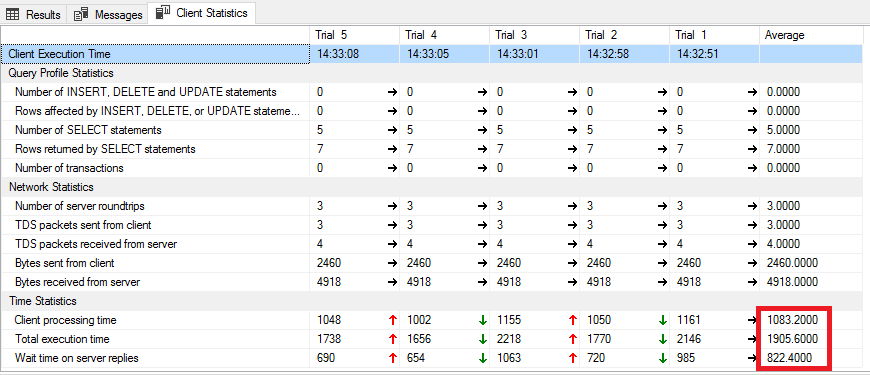870x375 pixels.
Task: Select TDS packets received from server label
Action: click(96, 244)
